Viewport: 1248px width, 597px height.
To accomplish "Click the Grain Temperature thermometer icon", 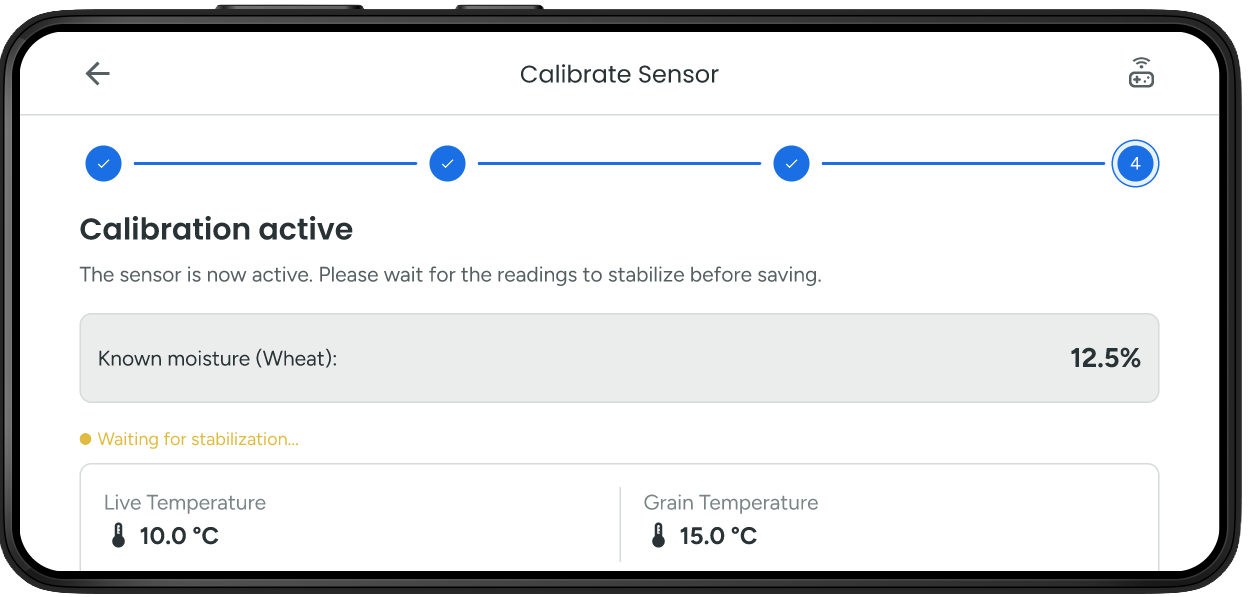I will pyautogui.click(x=658, y=536).
